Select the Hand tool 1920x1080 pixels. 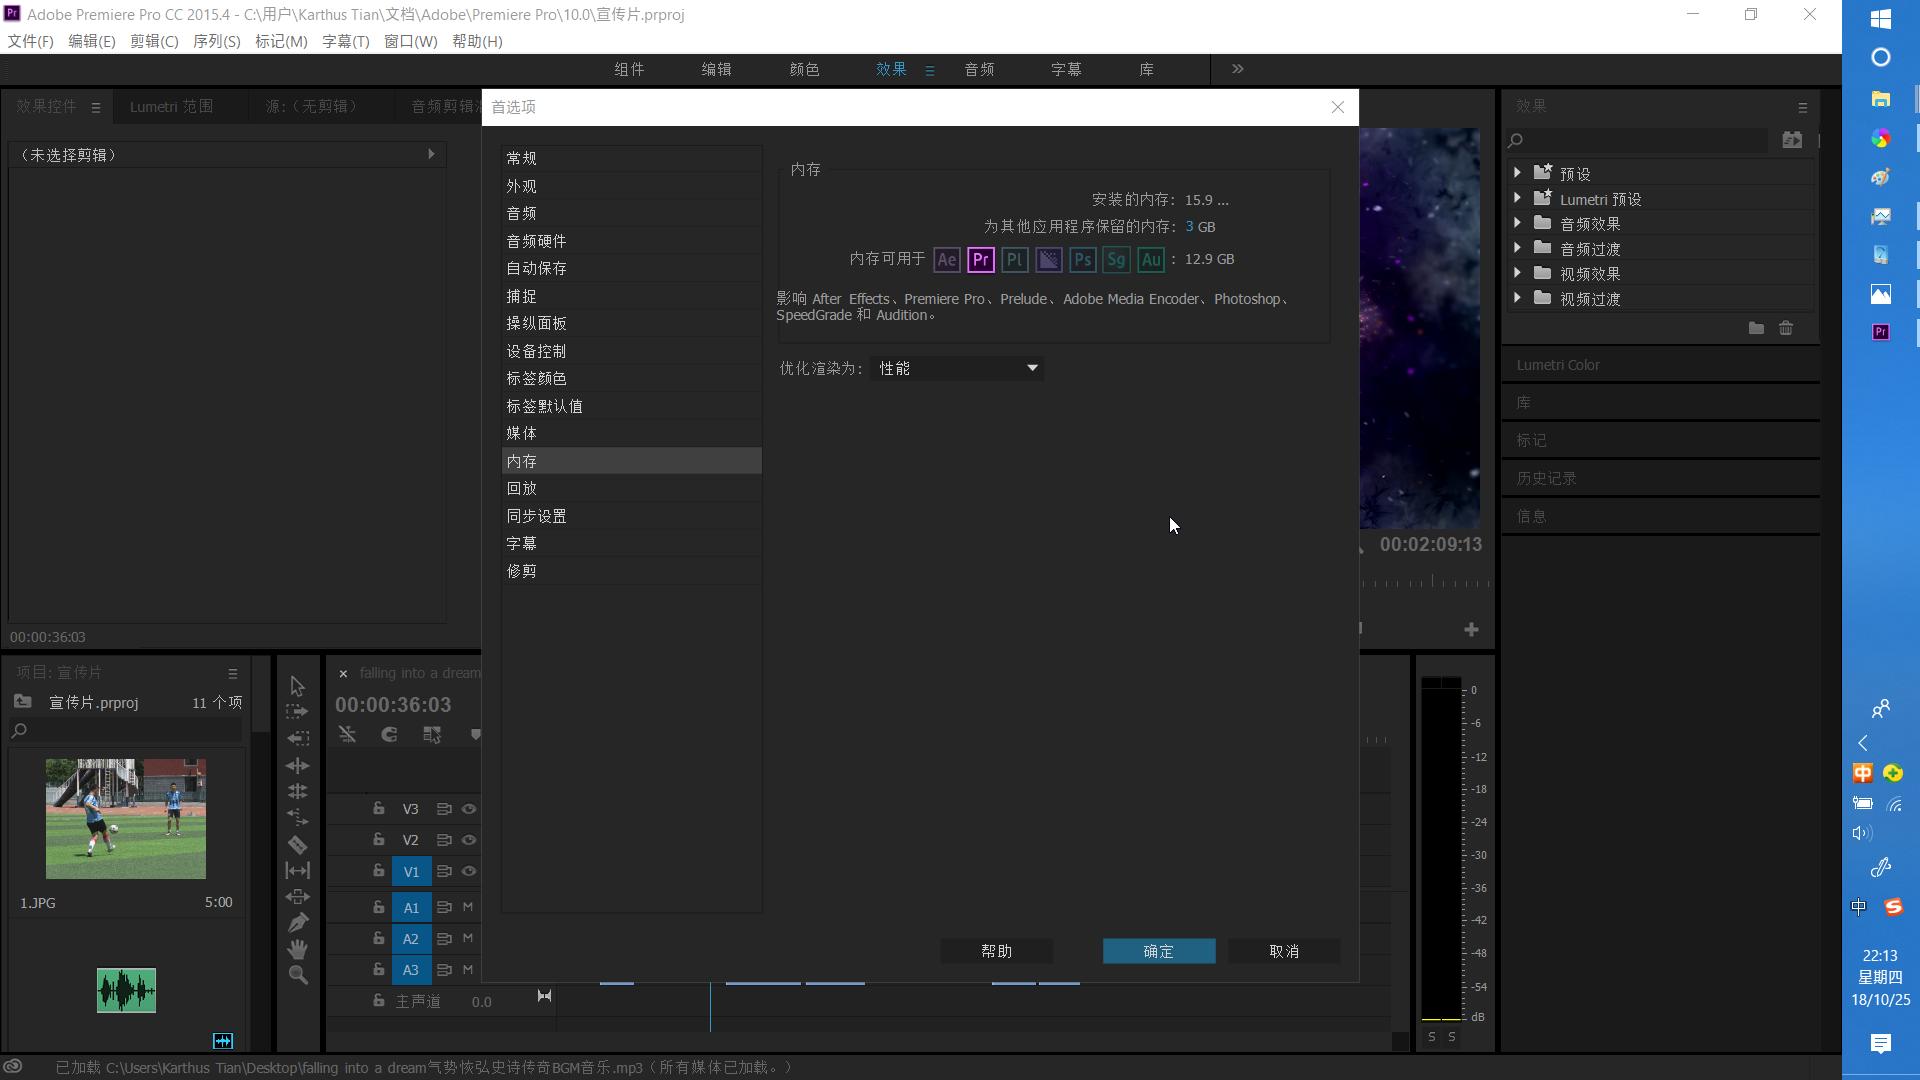pos(297,948)
